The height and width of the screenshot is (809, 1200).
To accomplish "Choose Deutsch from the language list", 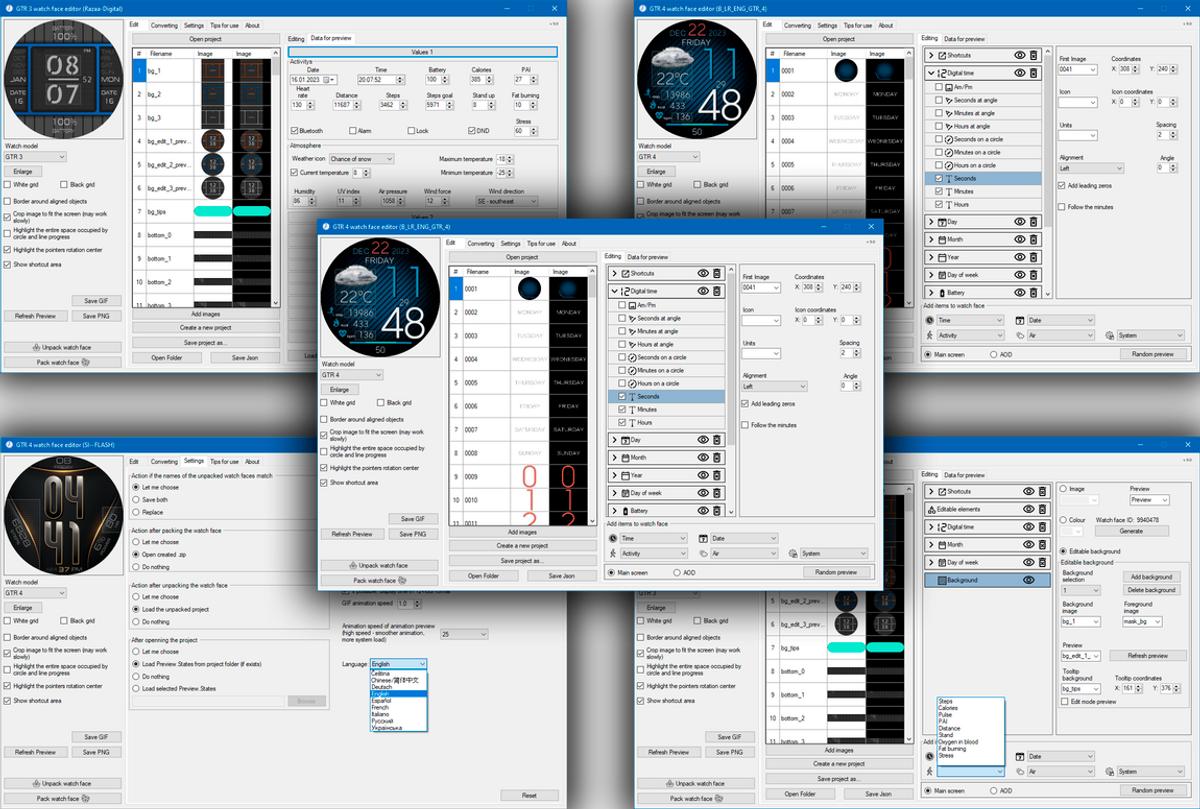I will [x=382, y=687].
